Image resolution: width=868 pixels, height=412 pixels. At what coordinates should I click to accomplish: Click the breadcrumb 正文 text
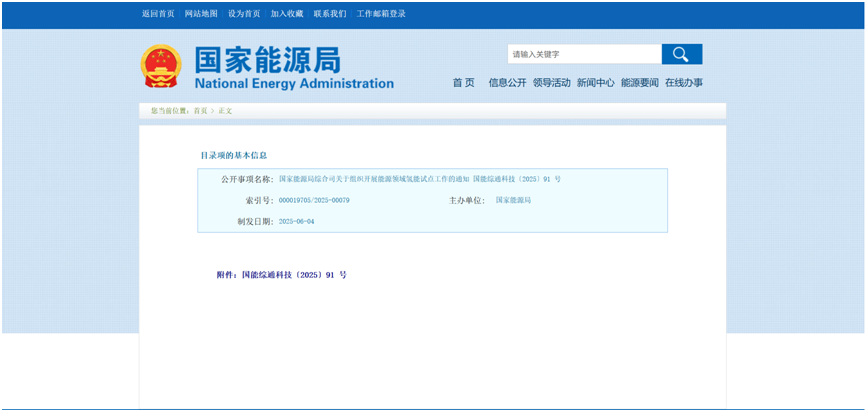pyautogui.click(x=225, y=111)
